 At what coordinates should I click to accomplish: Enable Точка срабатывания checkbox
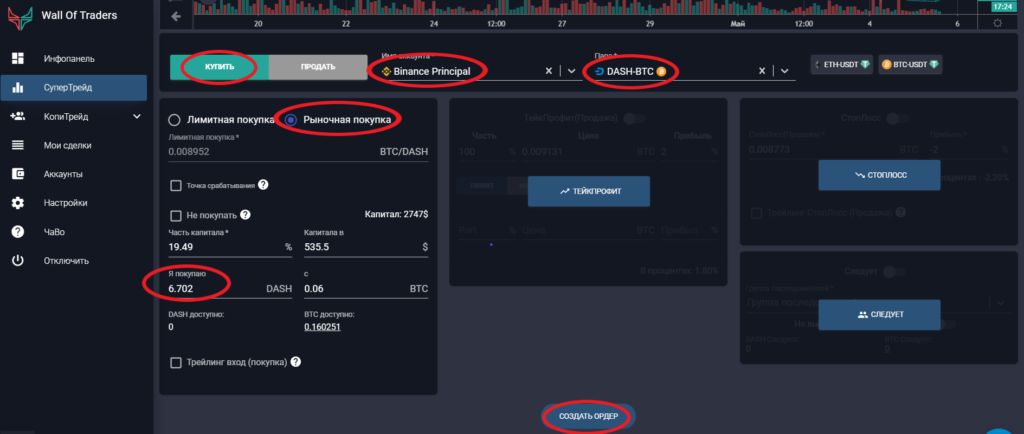176,185
